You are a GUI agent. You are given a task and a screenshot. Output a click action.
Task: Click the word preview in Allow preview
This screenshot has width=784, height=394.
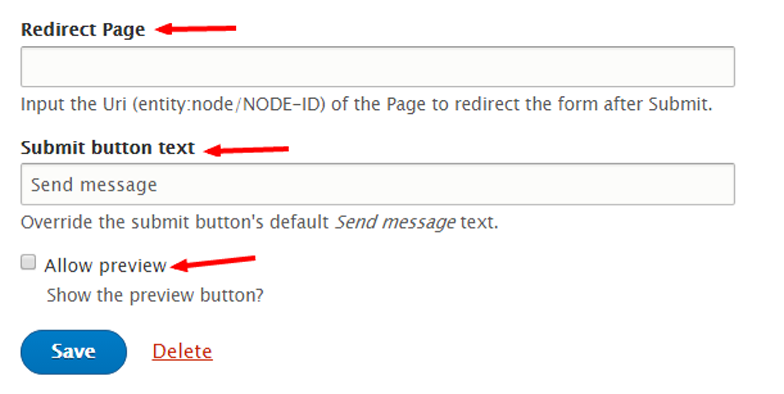132,266
